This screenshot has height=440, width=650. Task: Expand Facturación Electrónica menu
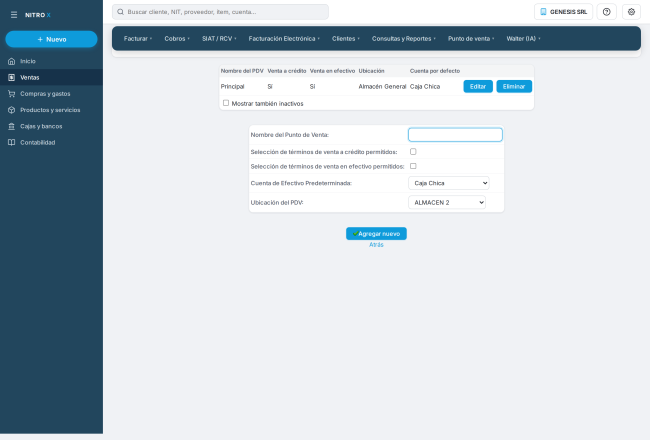click(x=284, y=39)
